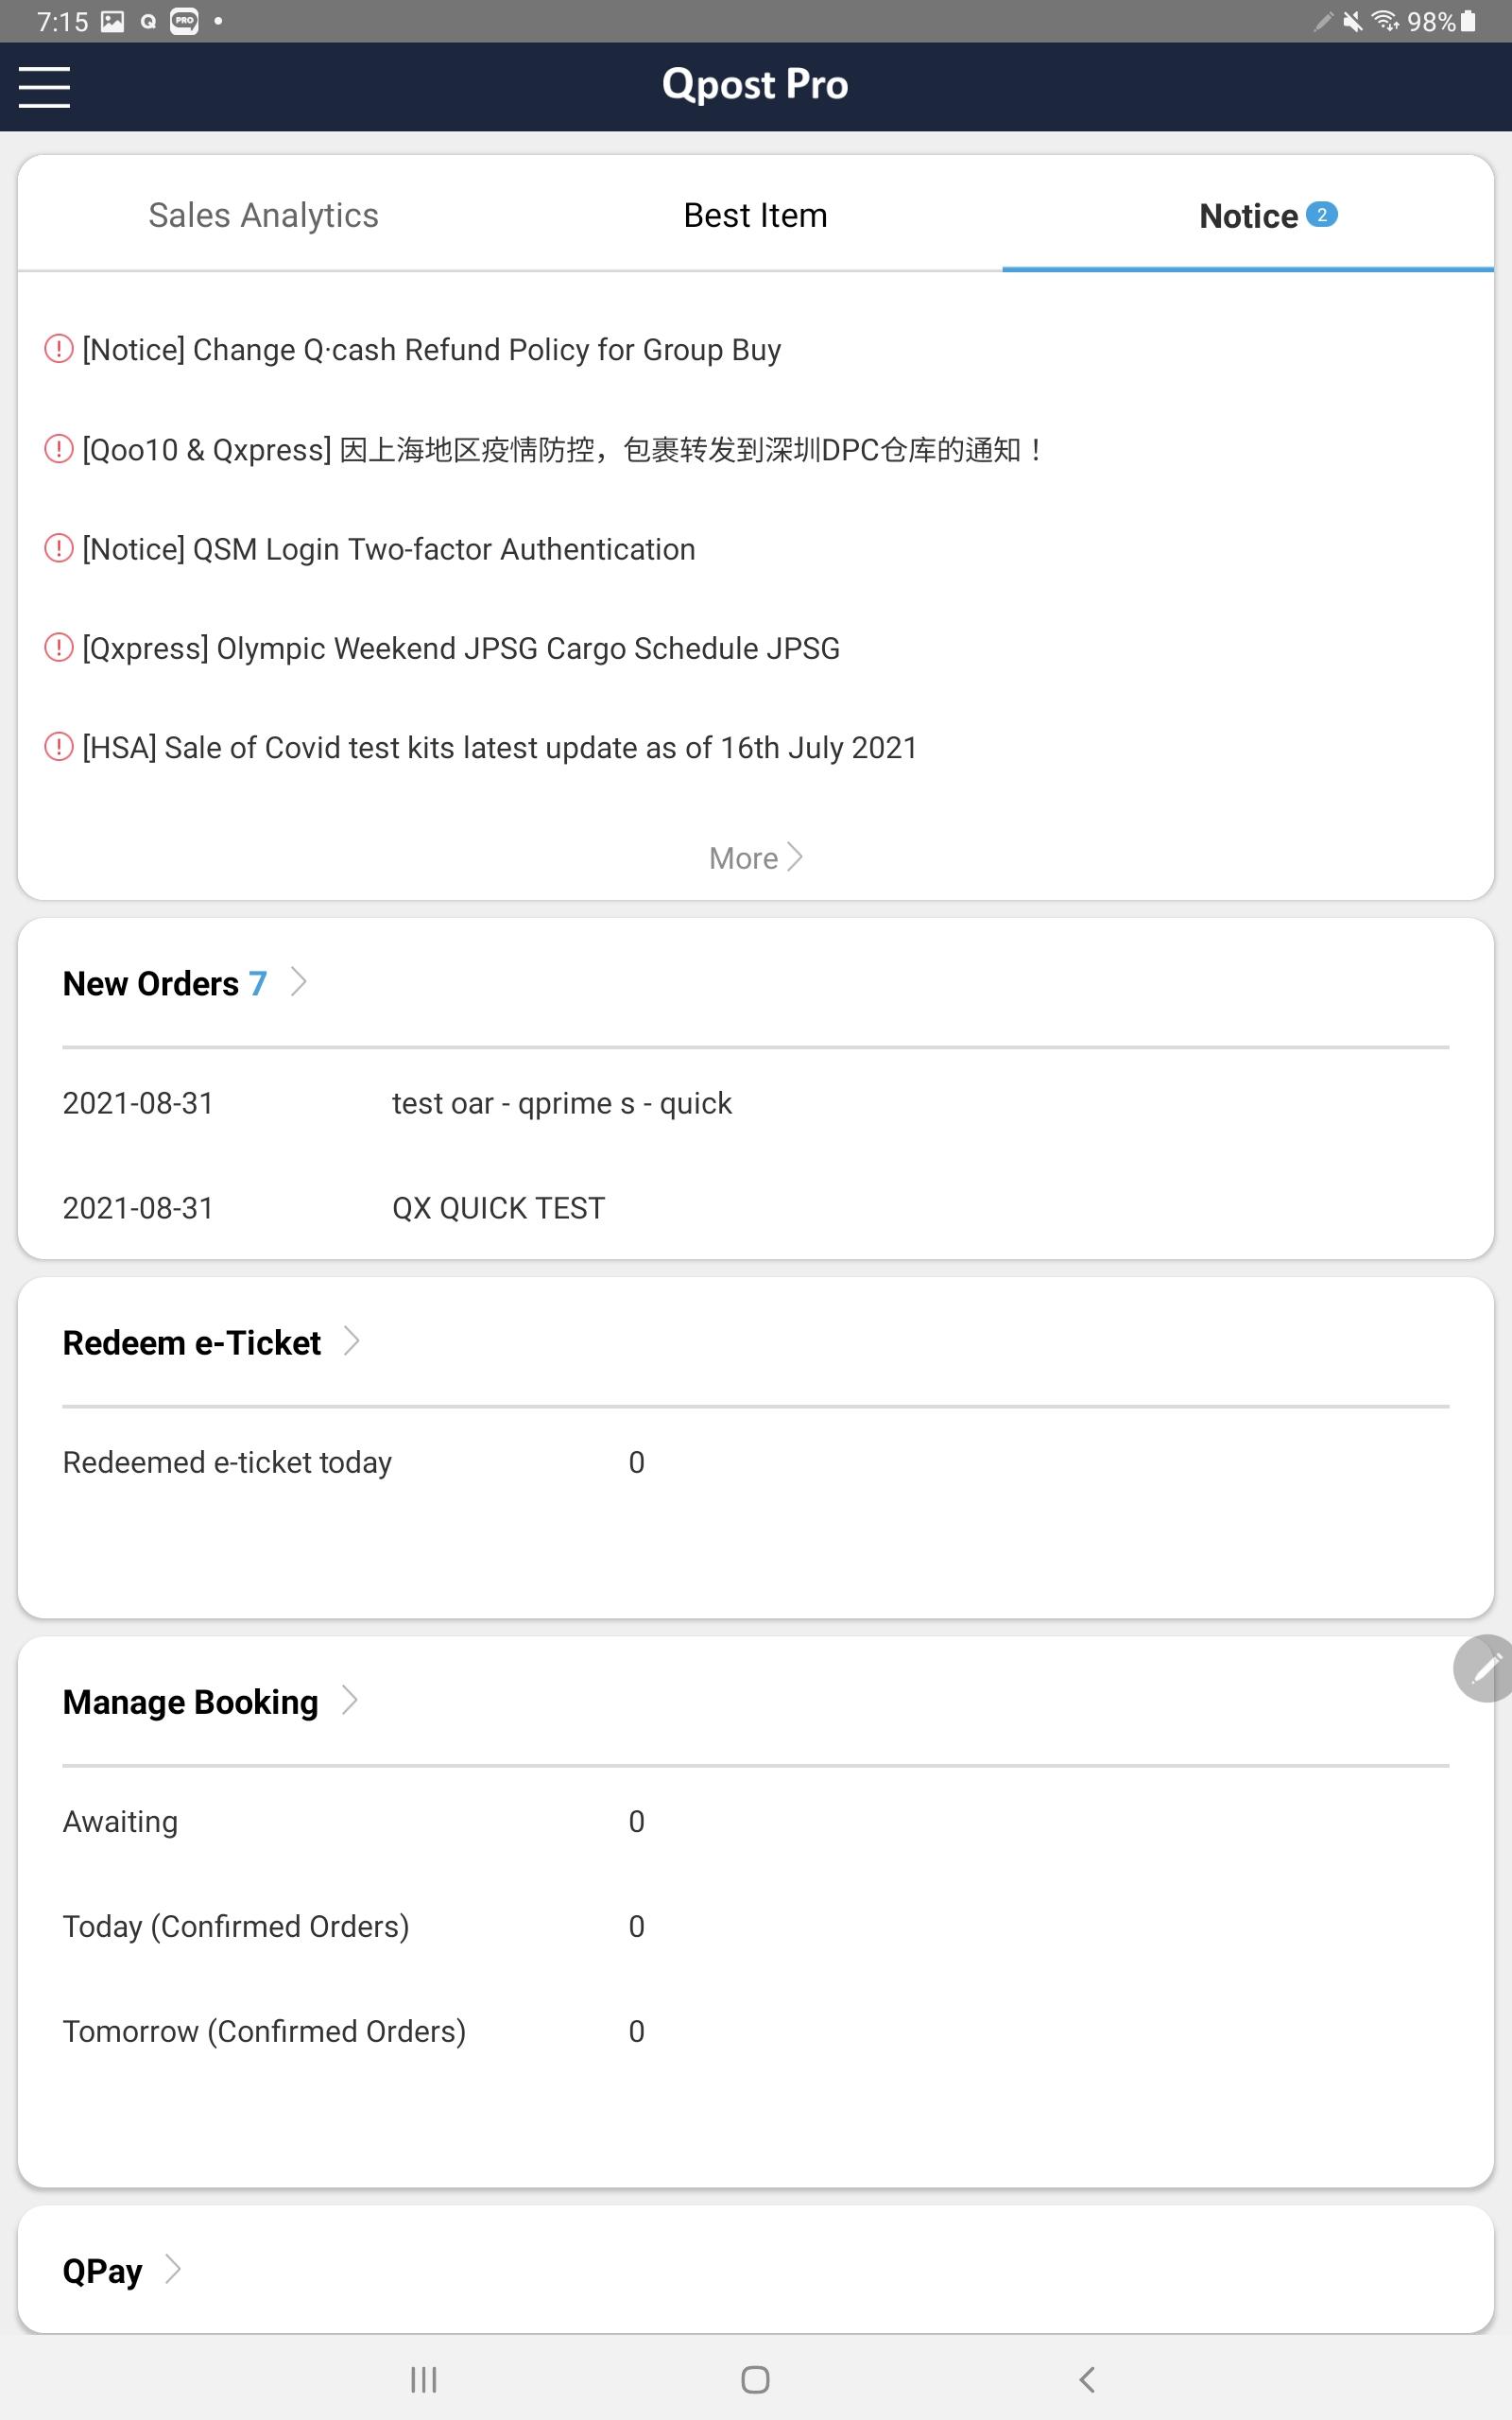This screenshot has height=2420, width=1512.
Task: Expand Redeem e-Ticket via chevron arrow
Action: [351, 1341]
